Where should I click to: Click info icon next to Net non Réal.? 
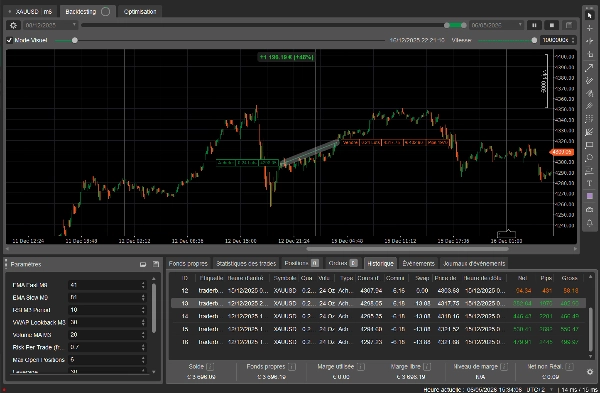point(569,367)
